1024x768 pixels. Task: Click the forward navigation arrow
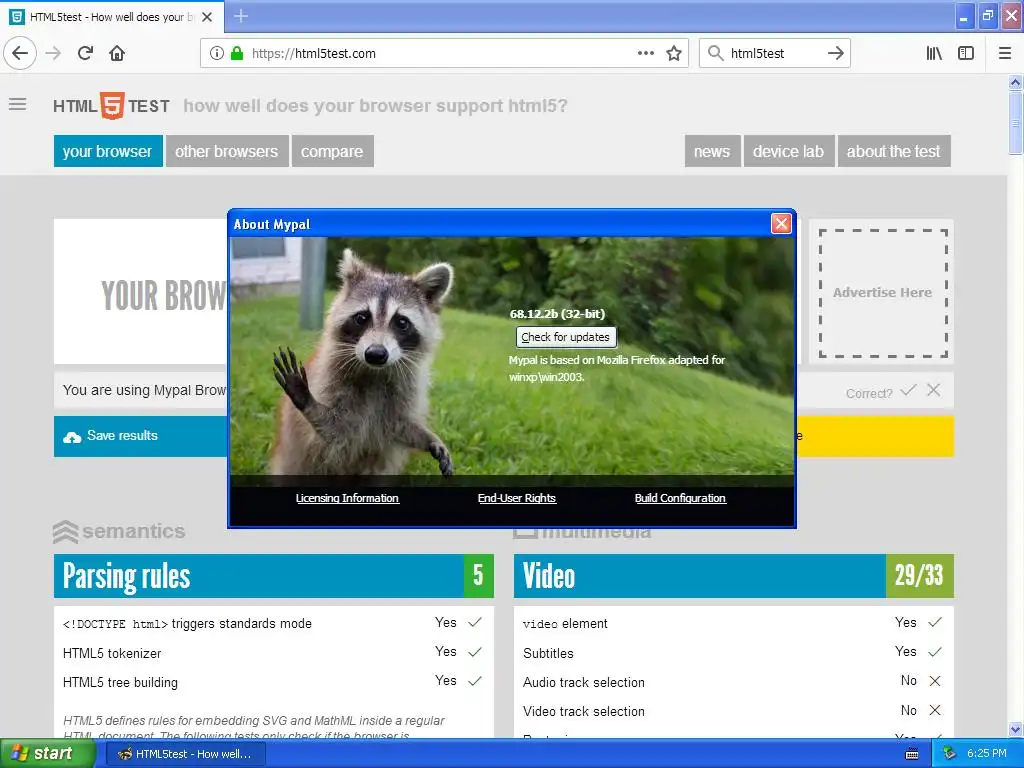click(54, 53)
